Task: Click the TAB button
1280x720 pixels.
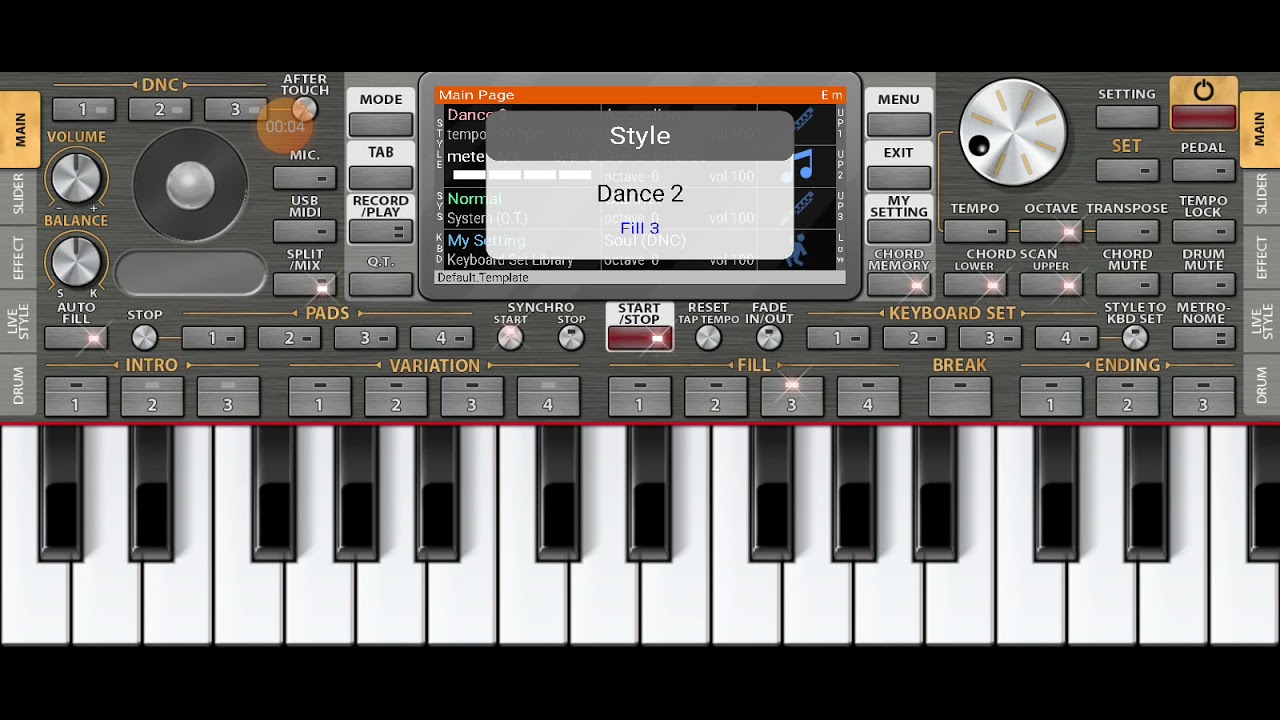Action: pyautogui.click(x=381, y=177)
